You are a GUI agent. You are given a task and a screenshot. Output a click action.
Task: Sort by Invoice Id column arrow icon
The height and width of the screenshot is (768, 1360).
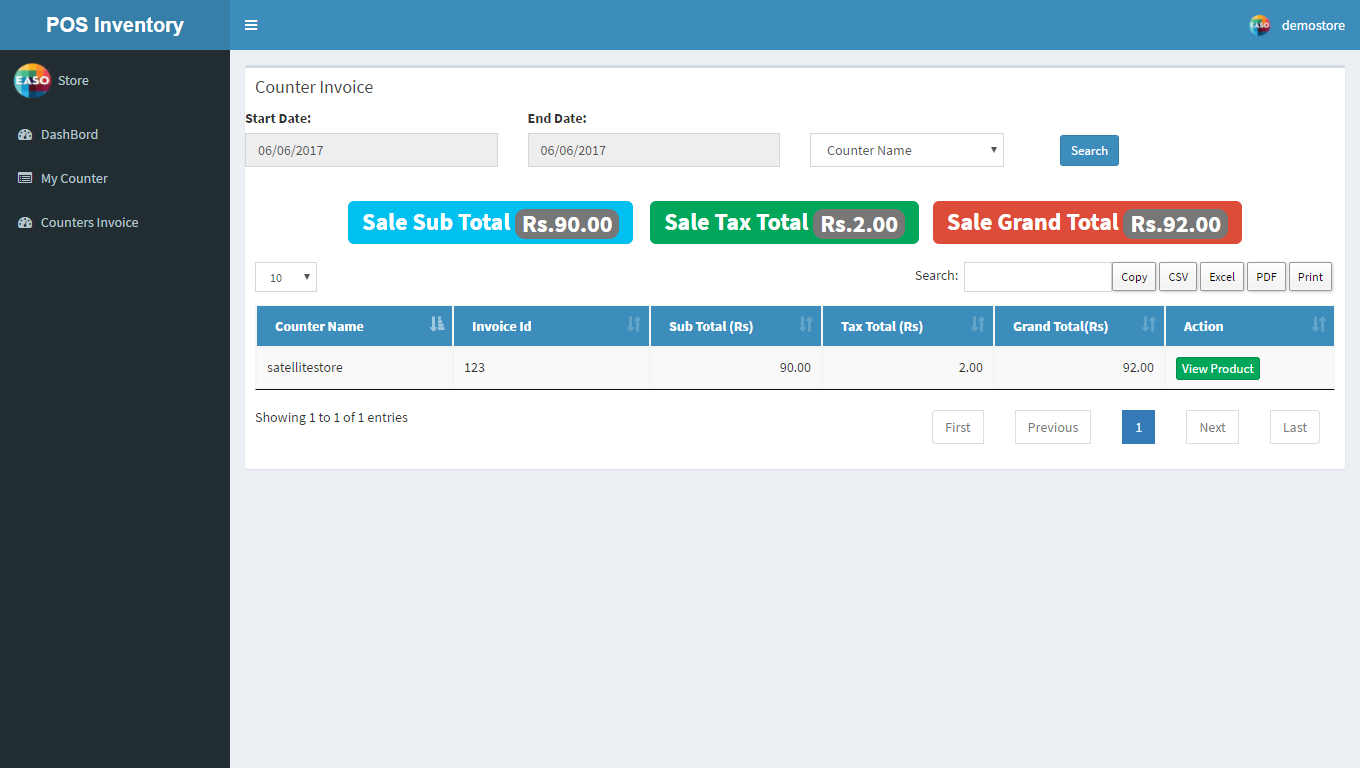pyautogui.click(x=634, y=324)
